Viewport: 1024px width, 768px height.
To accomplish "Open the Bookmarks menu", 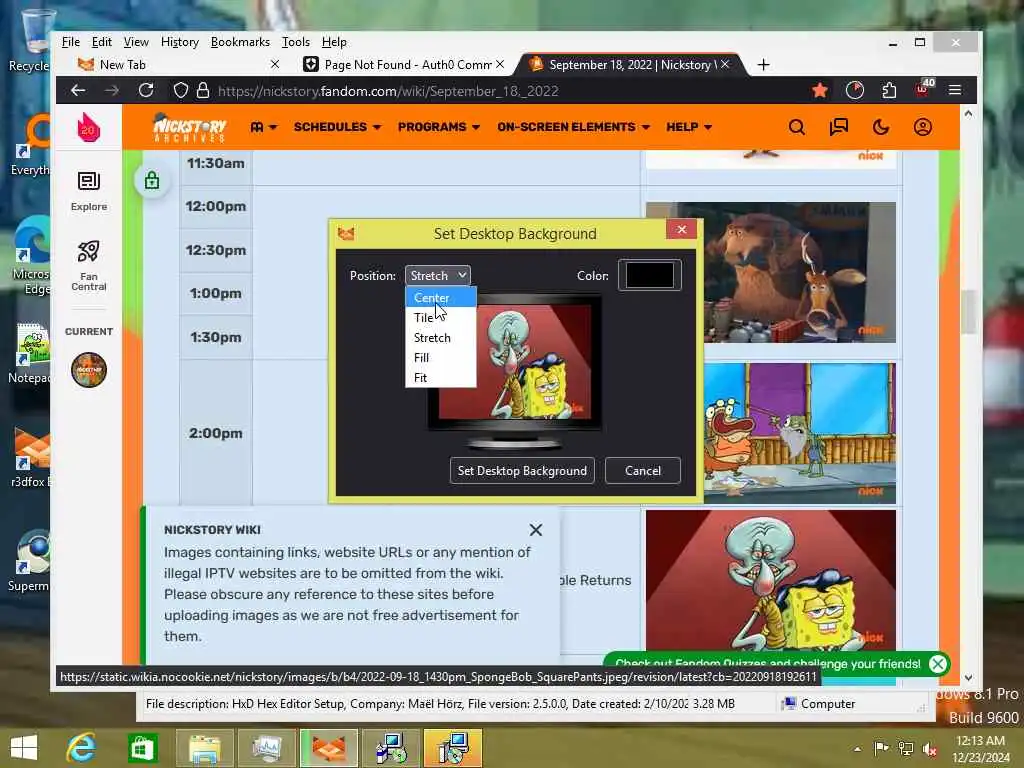I will [x=240, y=42].
